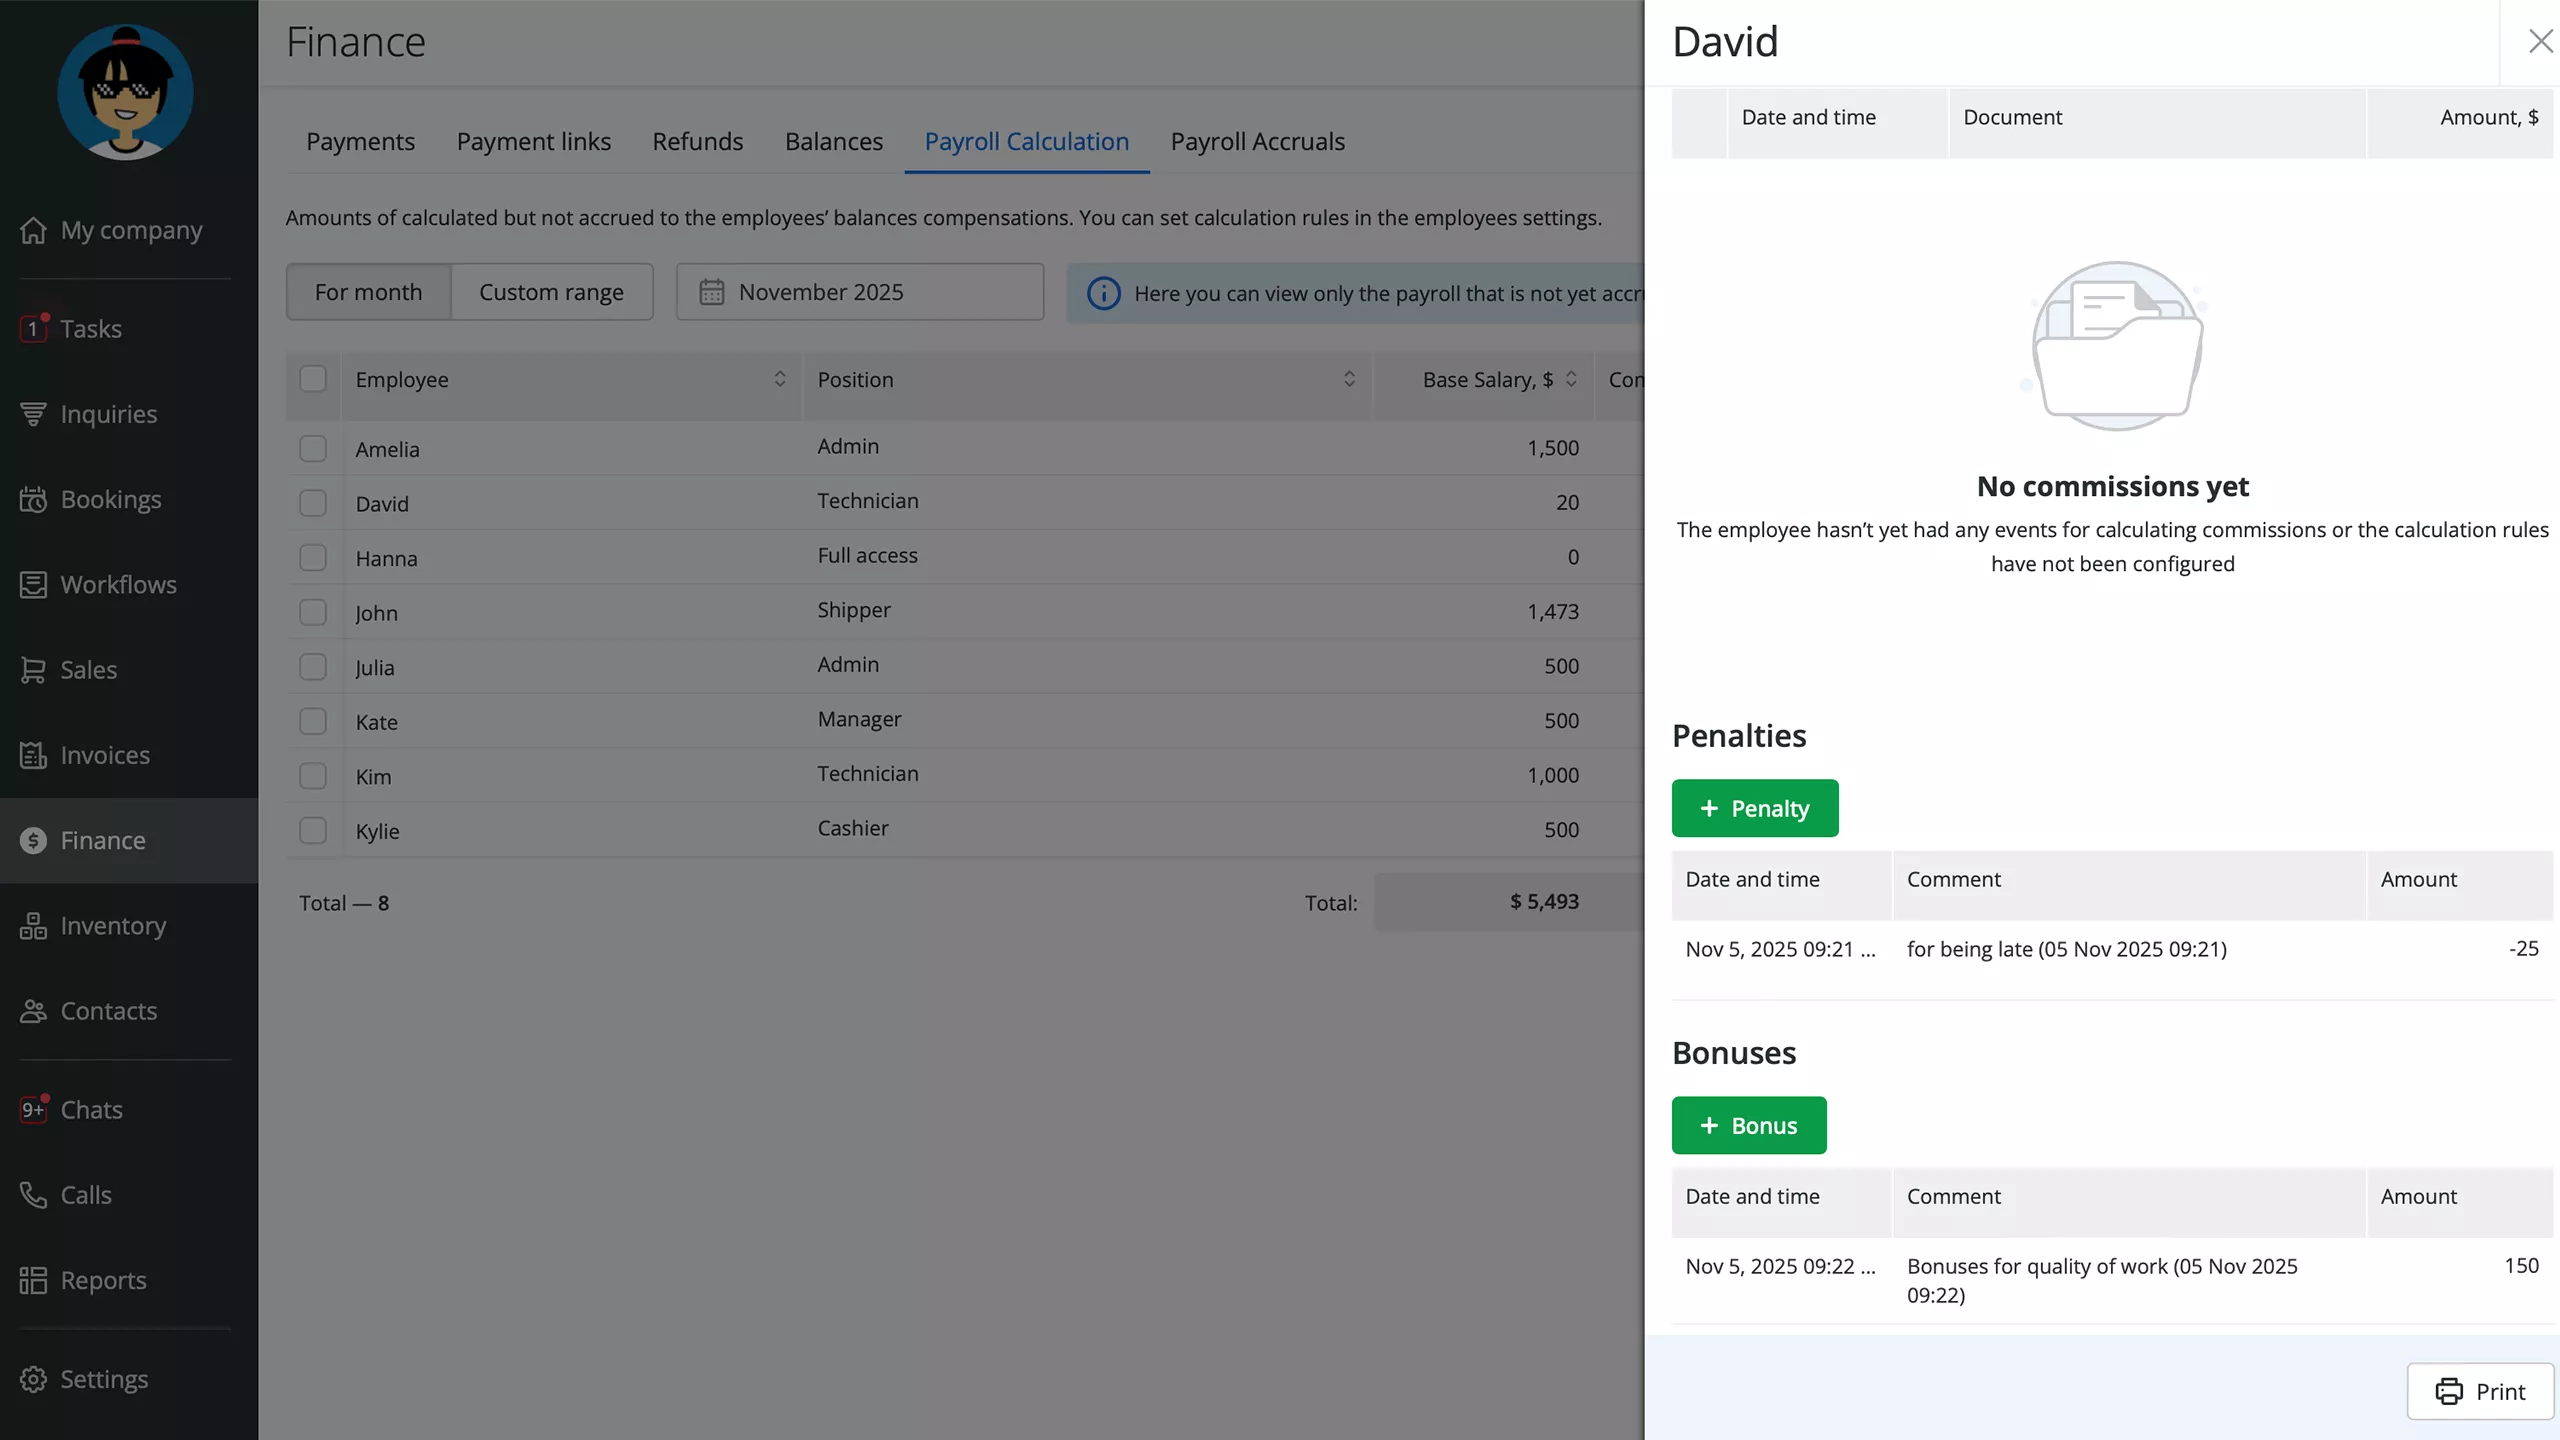
Task: Add a new Penalty for David
Action: [1754, 808]
